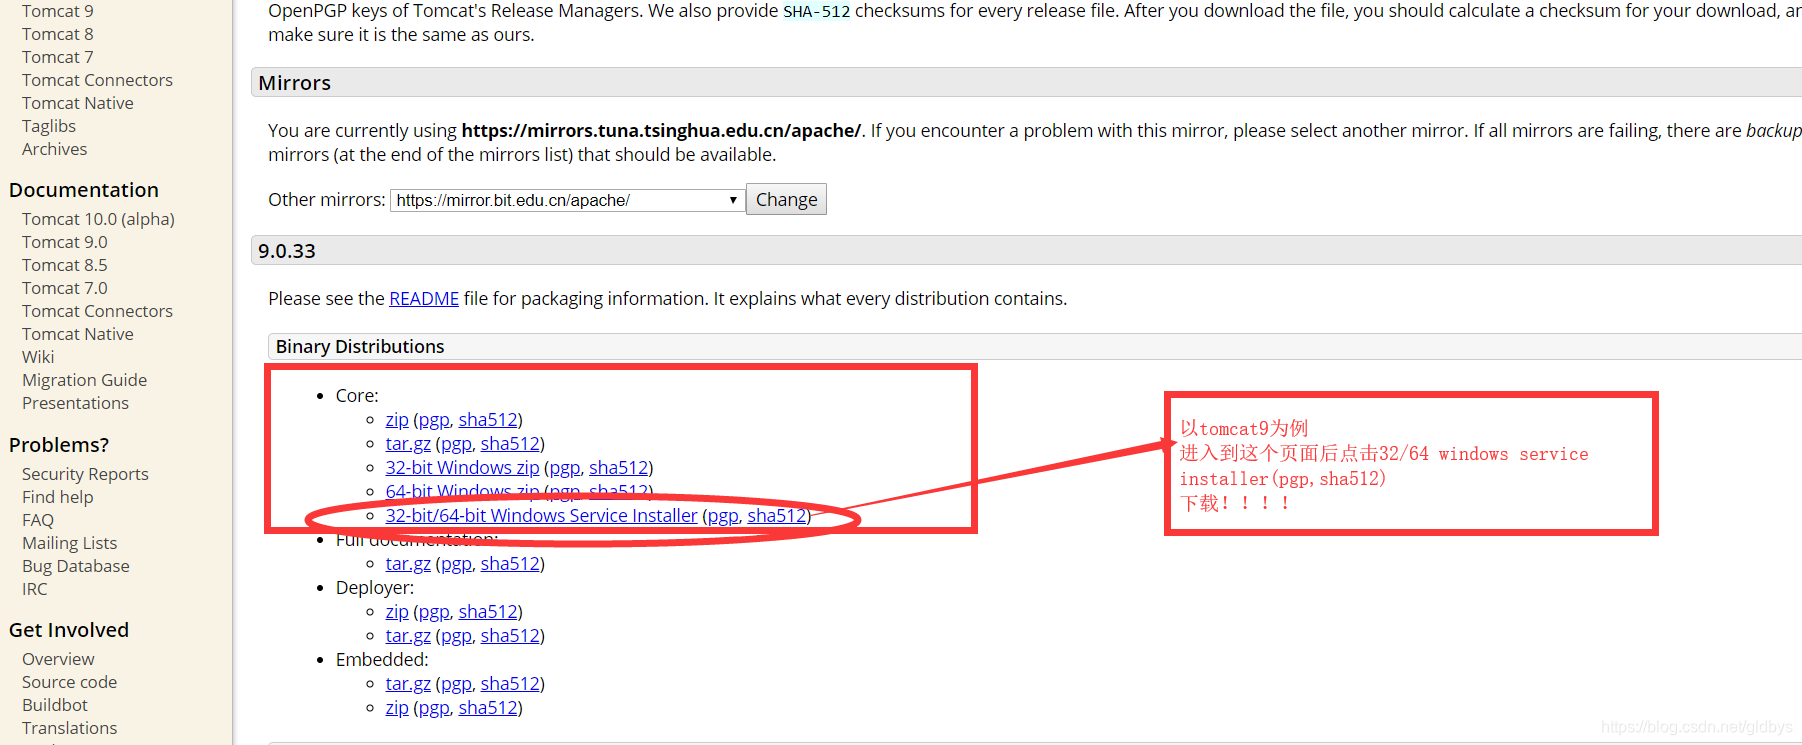The image size is (1802, 745).
Task: Open pgp signature for Windows Service Installer
Action: [723, 516]
